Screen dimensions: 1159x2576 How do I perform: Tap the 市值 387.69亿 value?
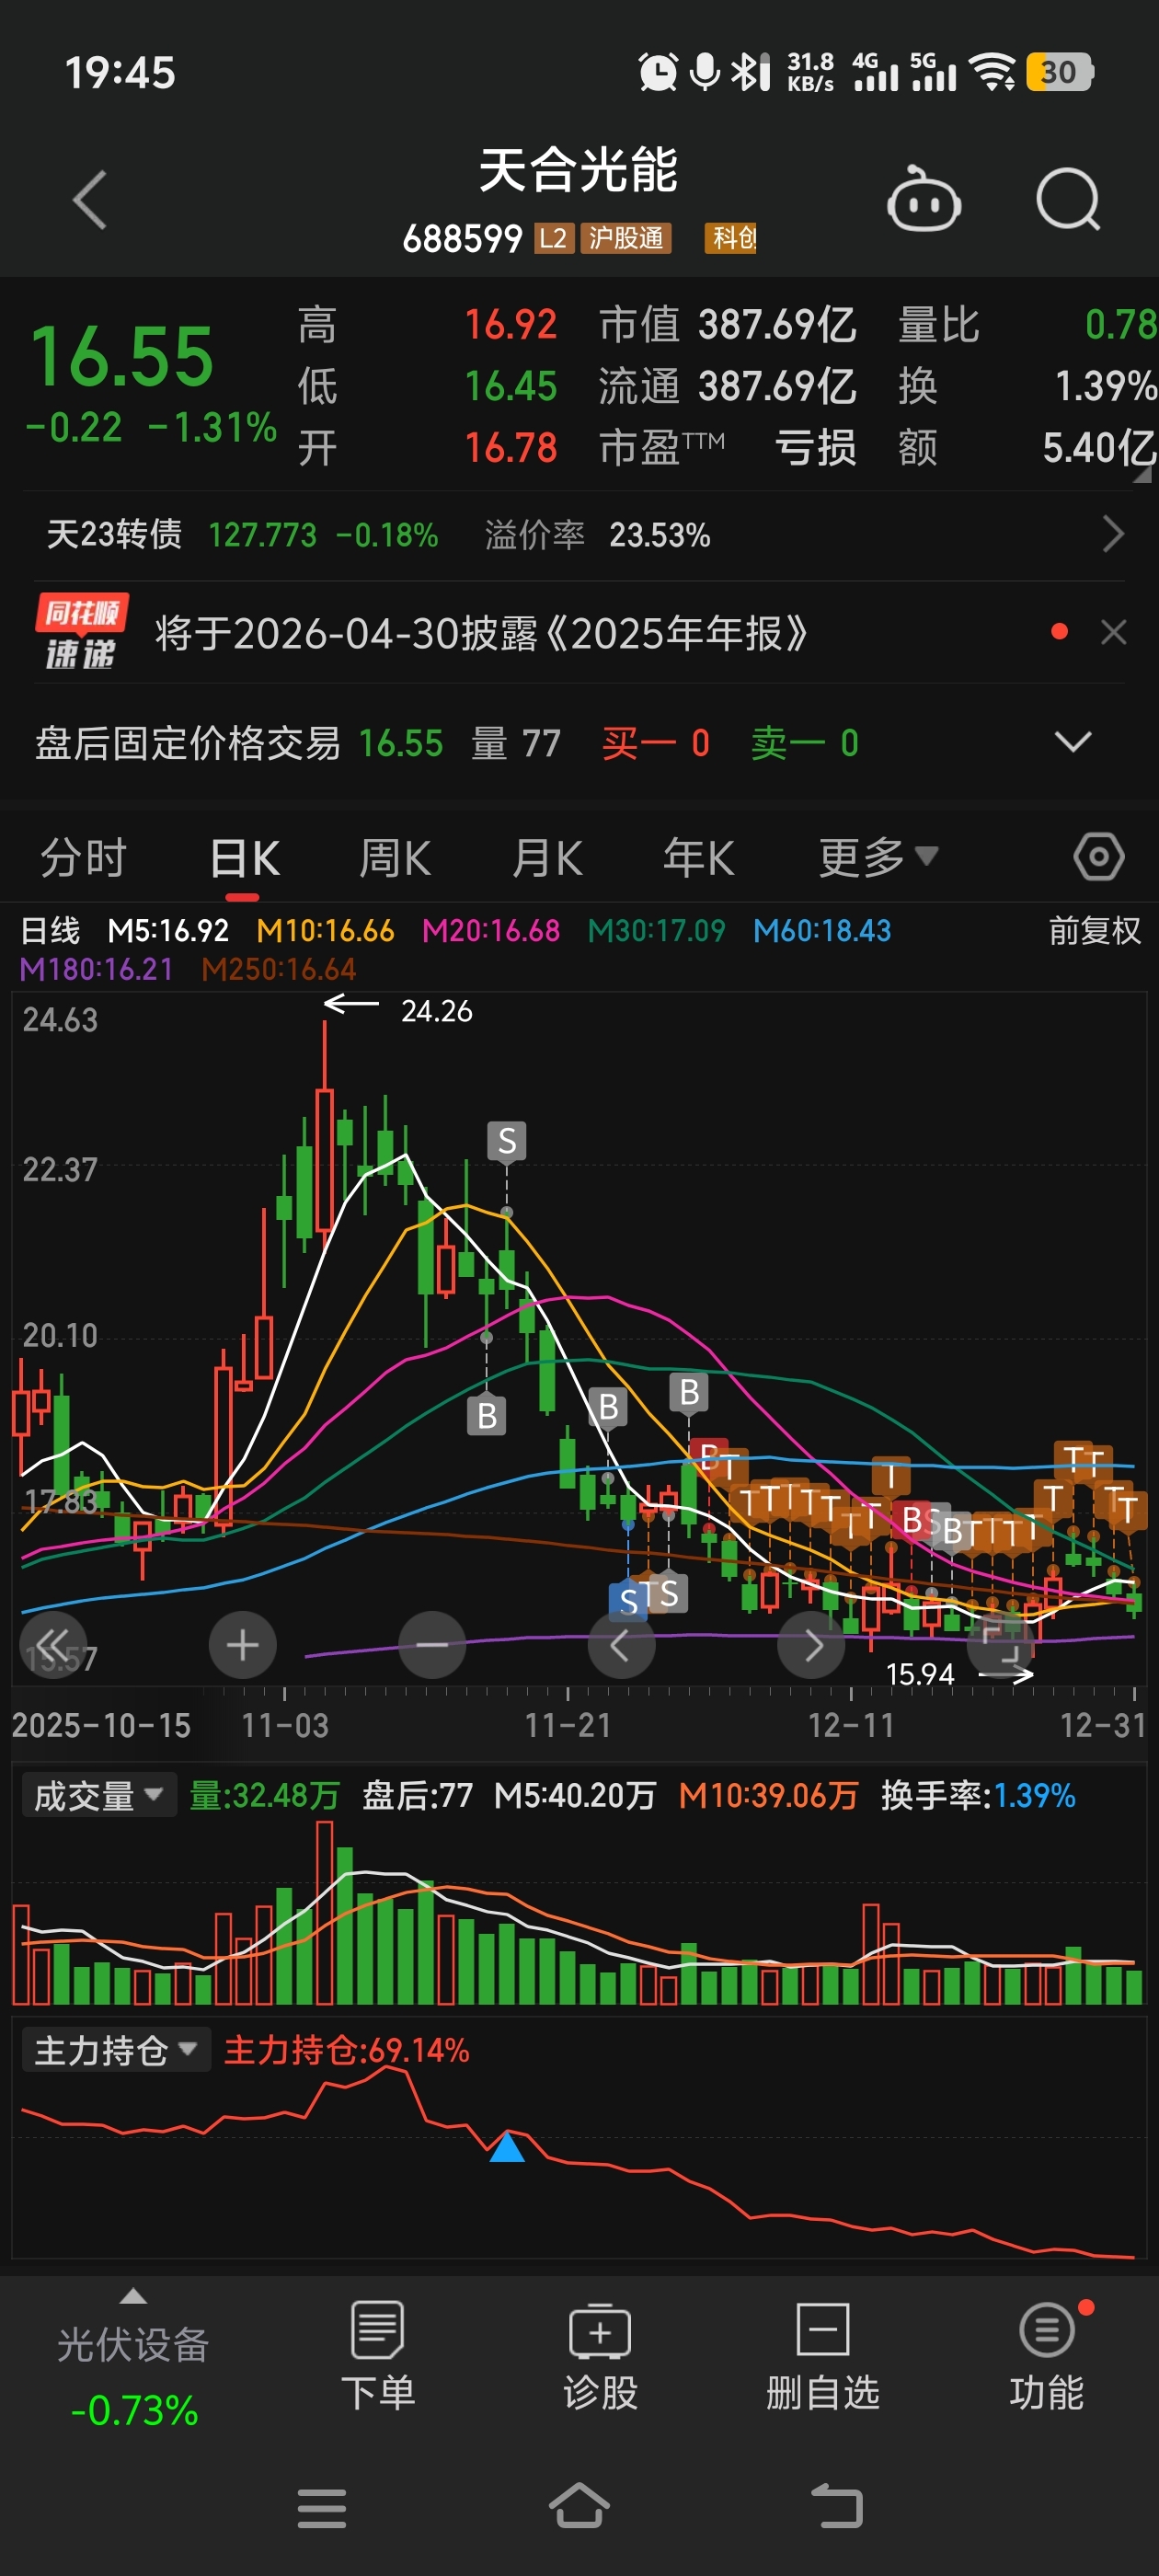727,325
